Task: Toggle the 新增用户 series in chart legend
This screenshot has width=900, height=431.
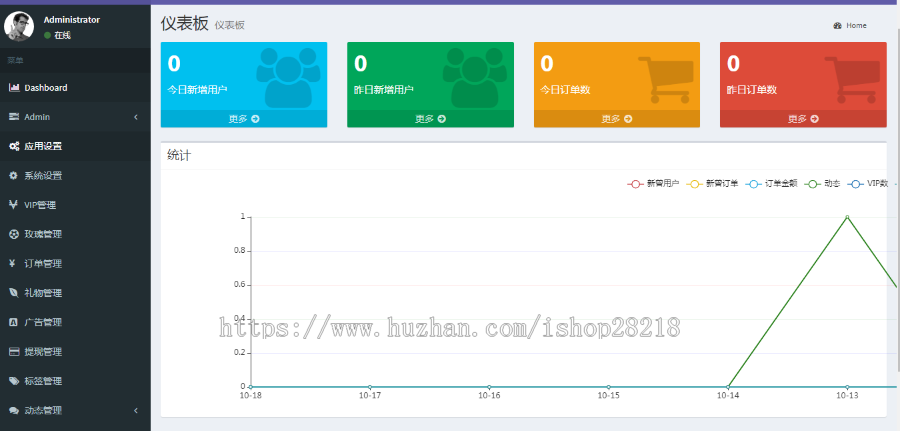Action: [653, 184]
